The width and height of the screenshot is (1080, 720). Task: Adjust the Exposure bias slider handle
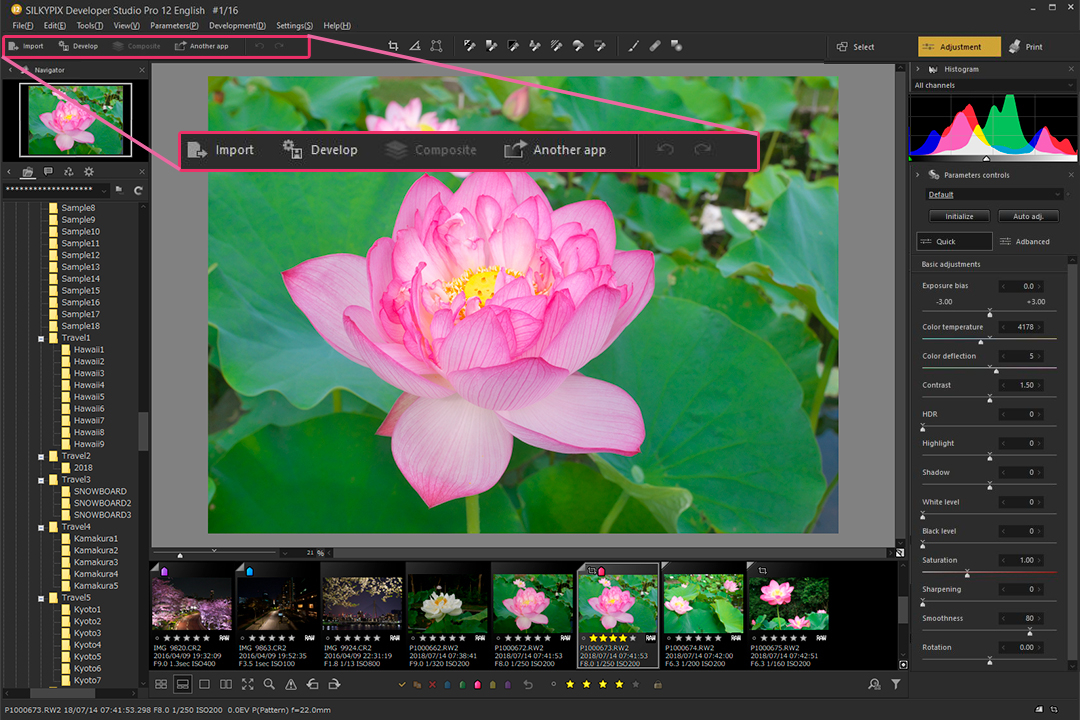point(990,313)
